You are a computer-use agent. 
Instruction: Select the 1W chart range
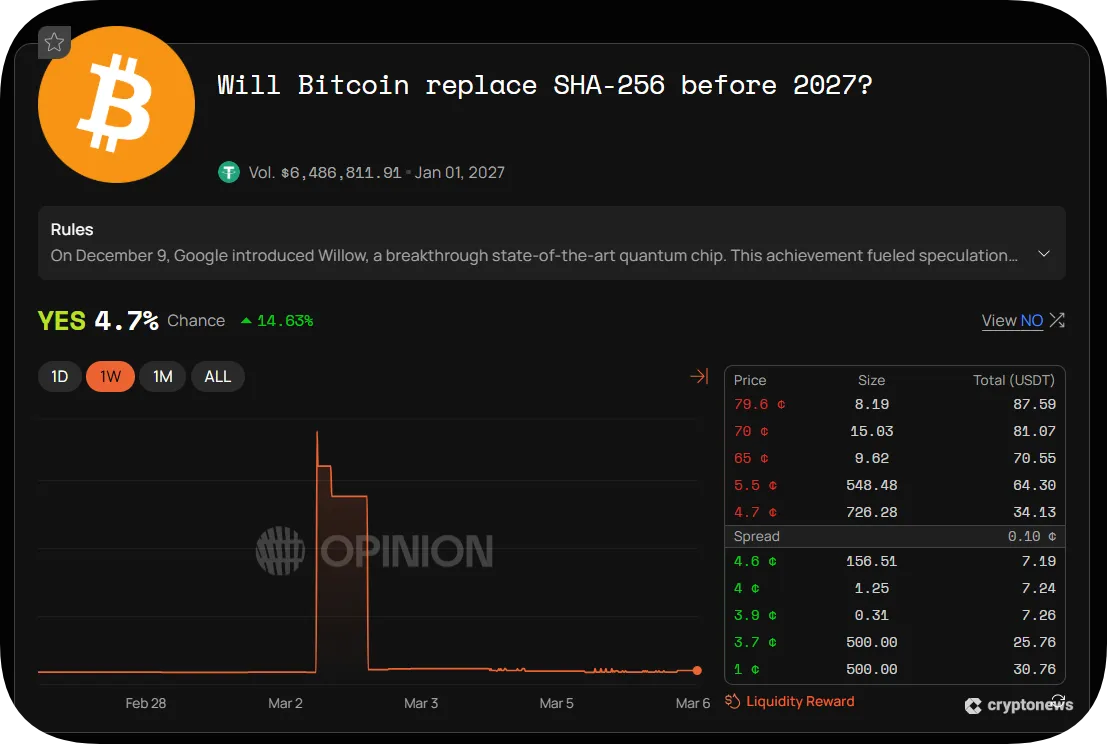(x=110, y=376)
